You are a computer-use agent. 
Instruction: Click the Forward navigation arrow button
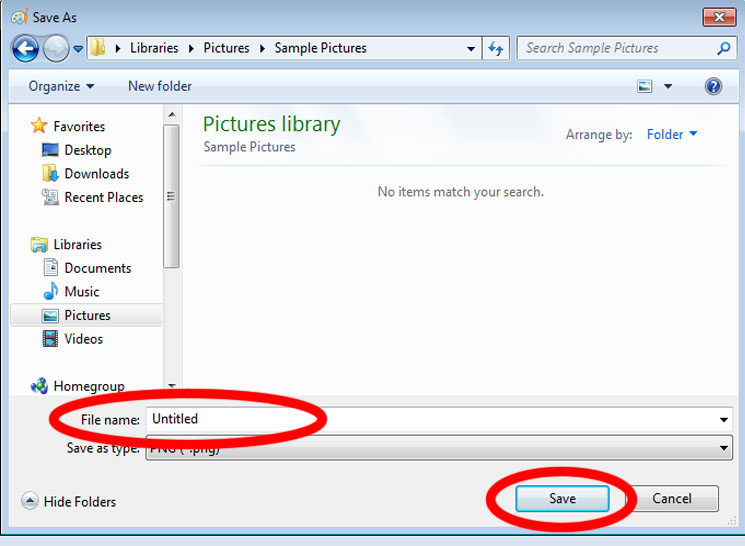(x=56, y=48)
